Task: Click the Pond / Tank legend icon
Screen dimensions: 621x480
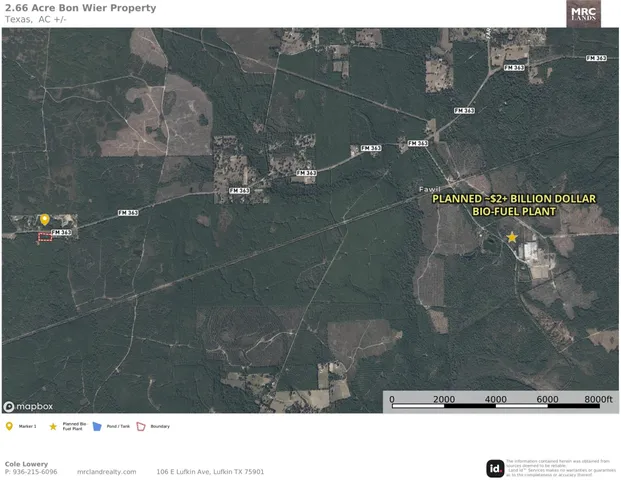Action: point(97,426)
